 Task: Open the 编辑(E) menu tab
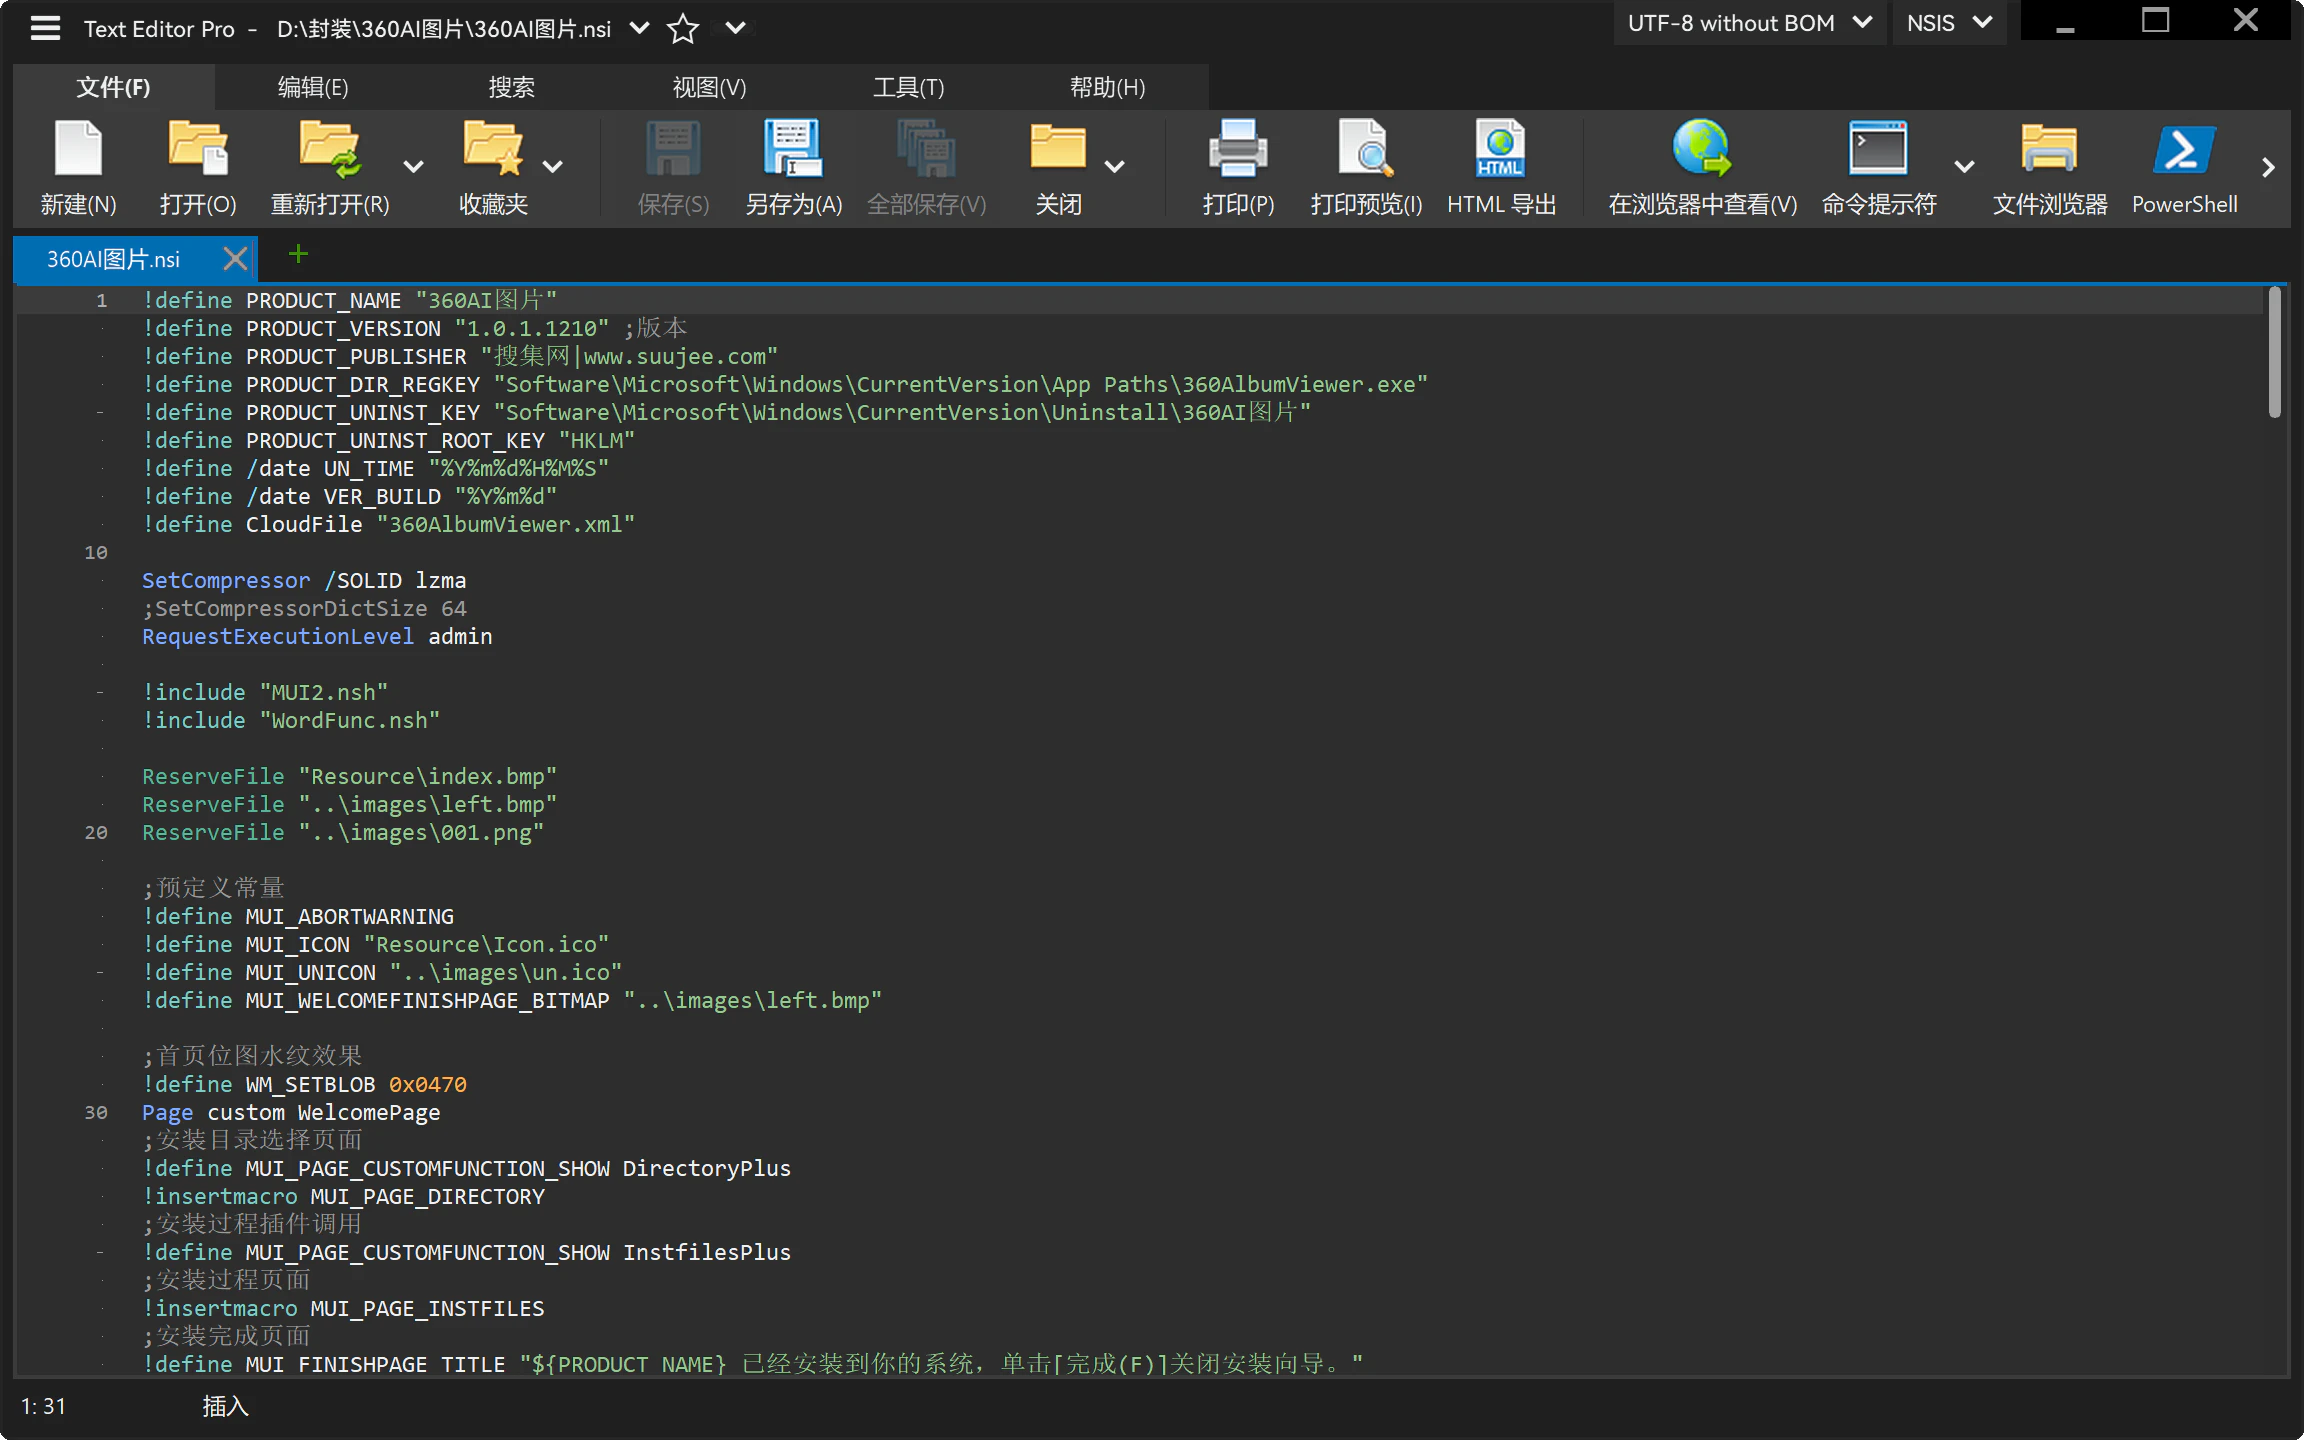pyautogui.click(x=313, y=88)
